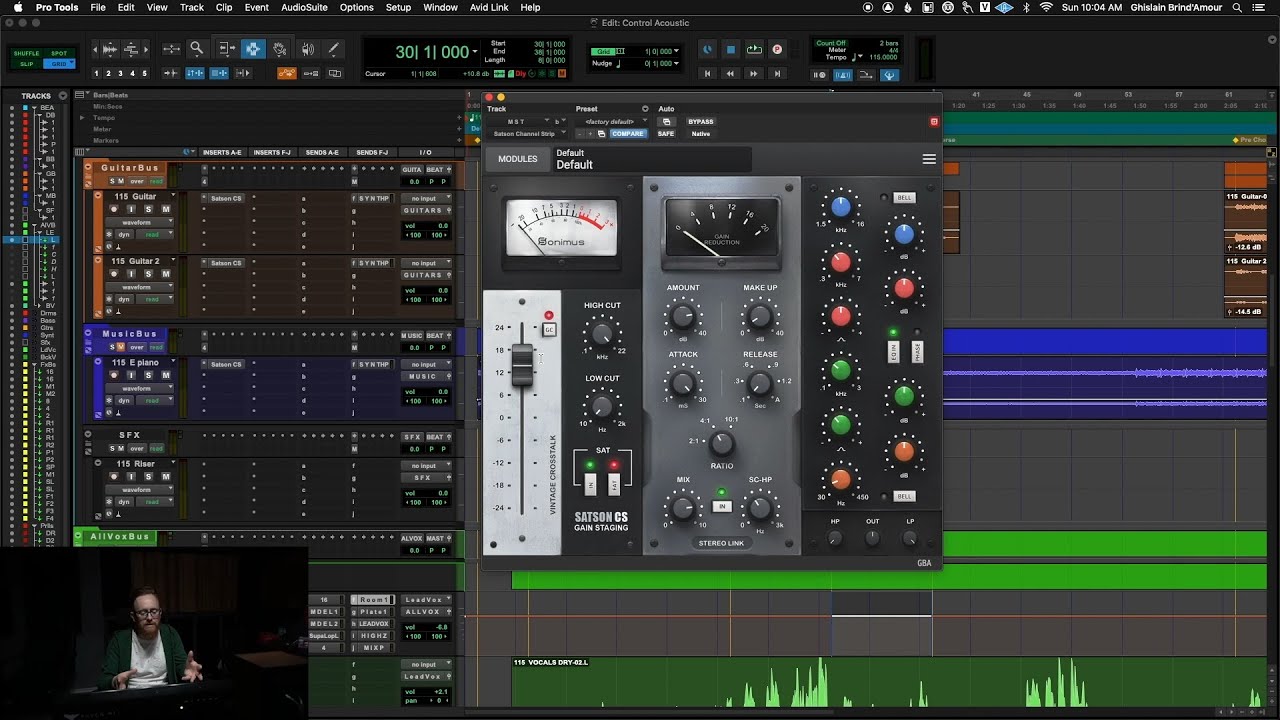Image resolution: width=1280 pixels, height=720 pixels.
Task: Open the Clip menu
Action: click(224, 7)
